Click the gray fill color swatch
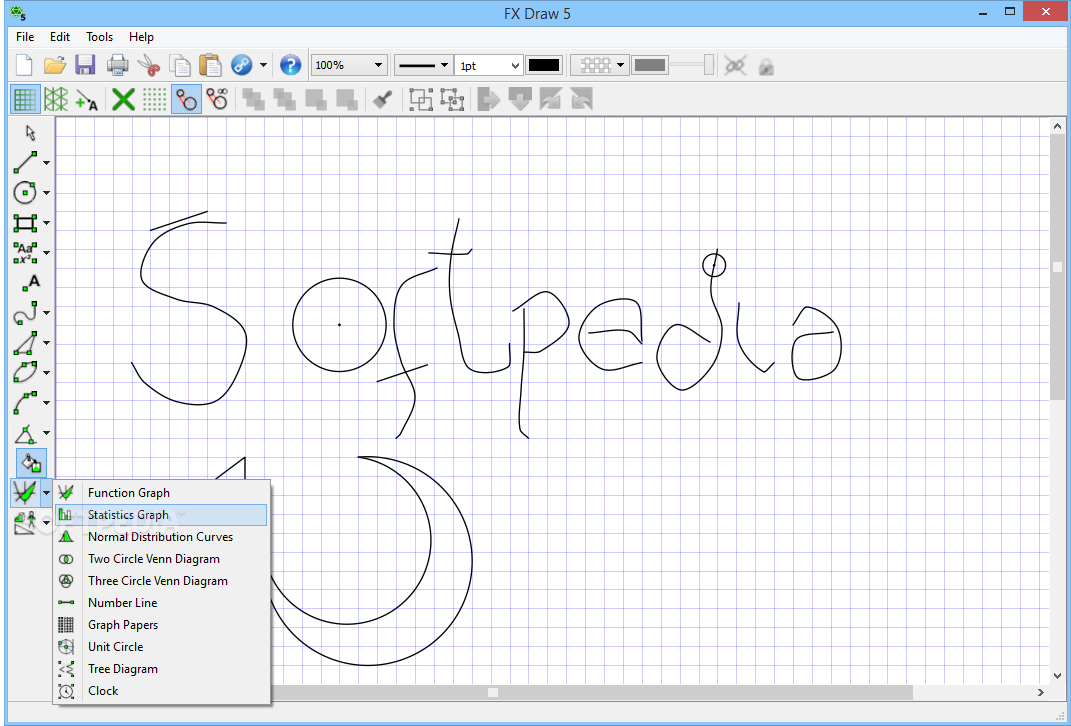This screenshot has height=726, width=1071. tap(650, 66)
